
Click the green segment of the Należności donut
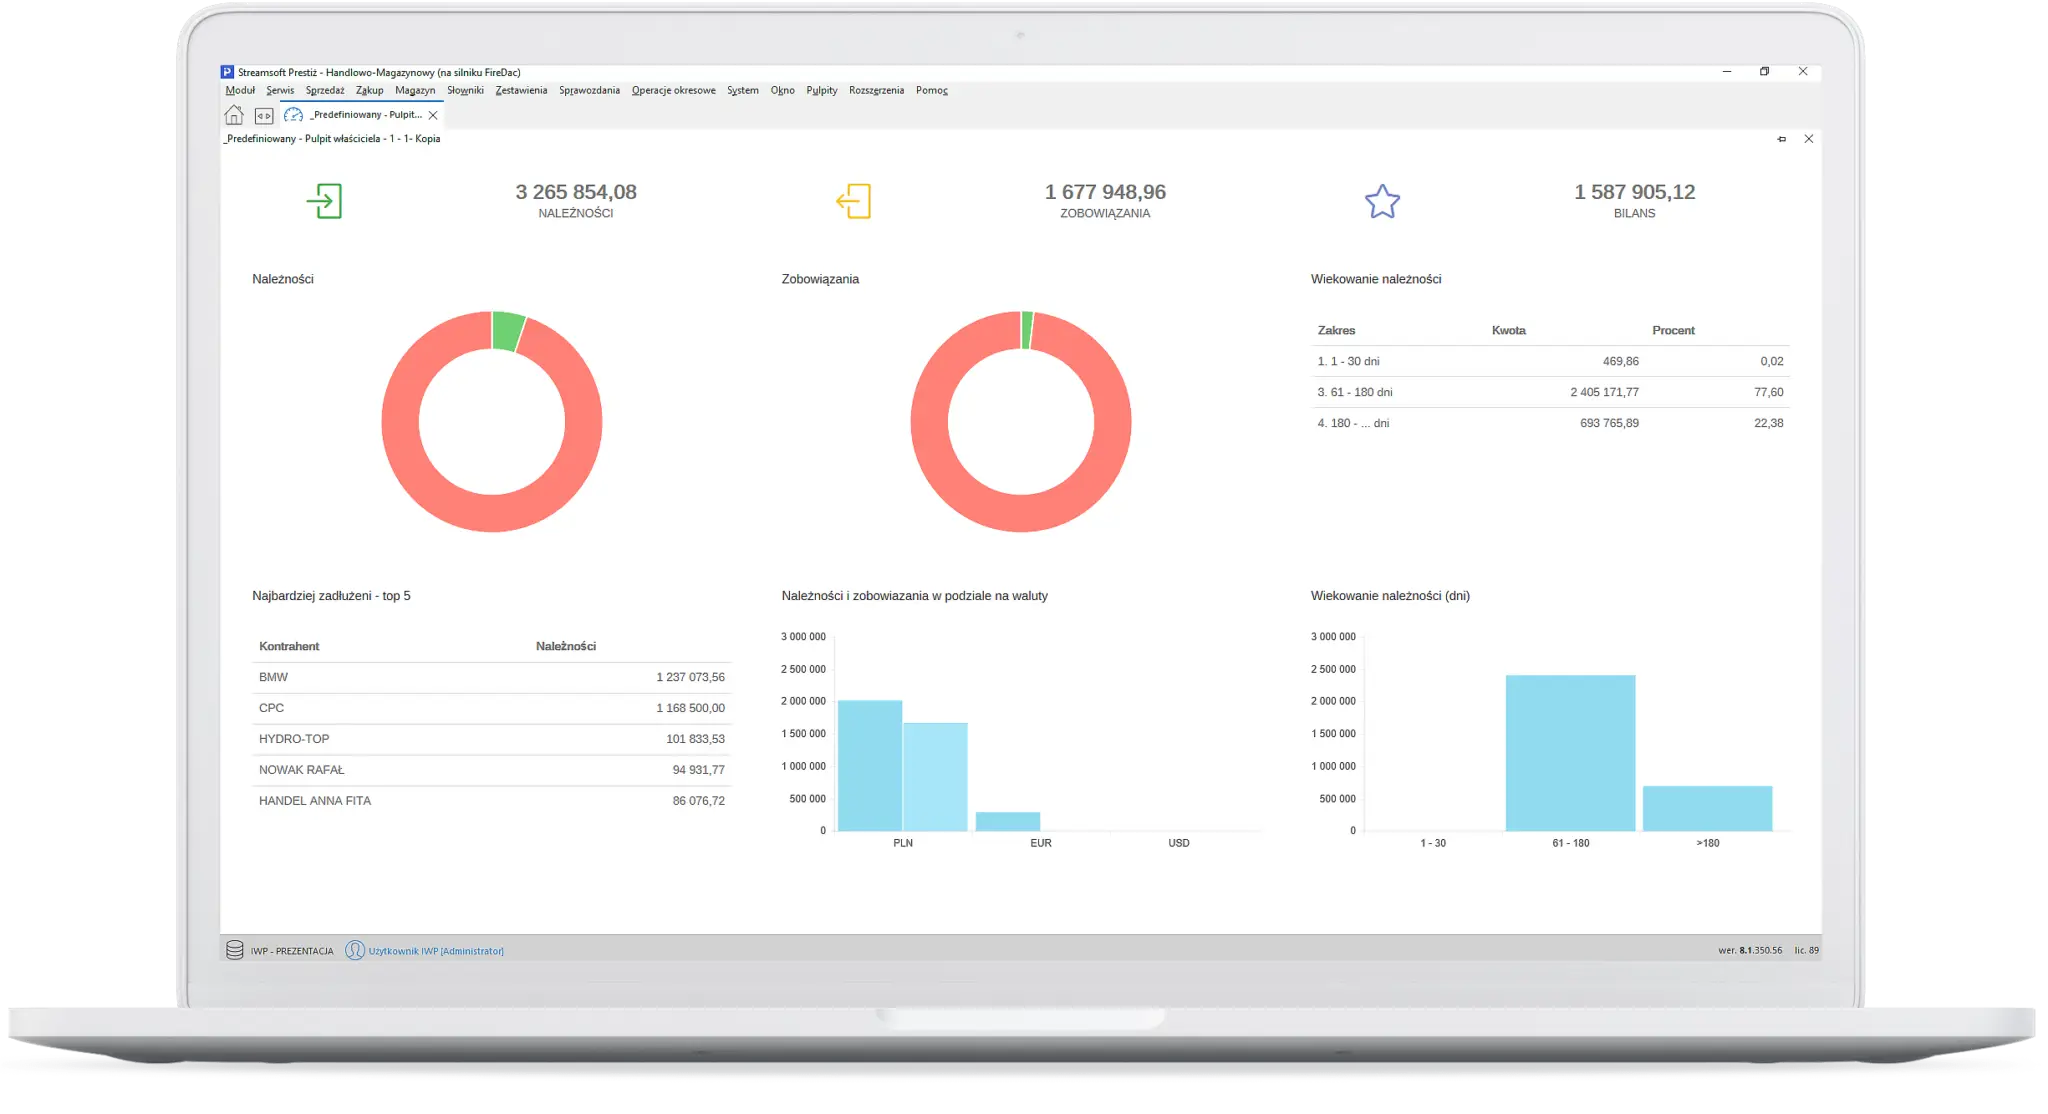(508, 331)
